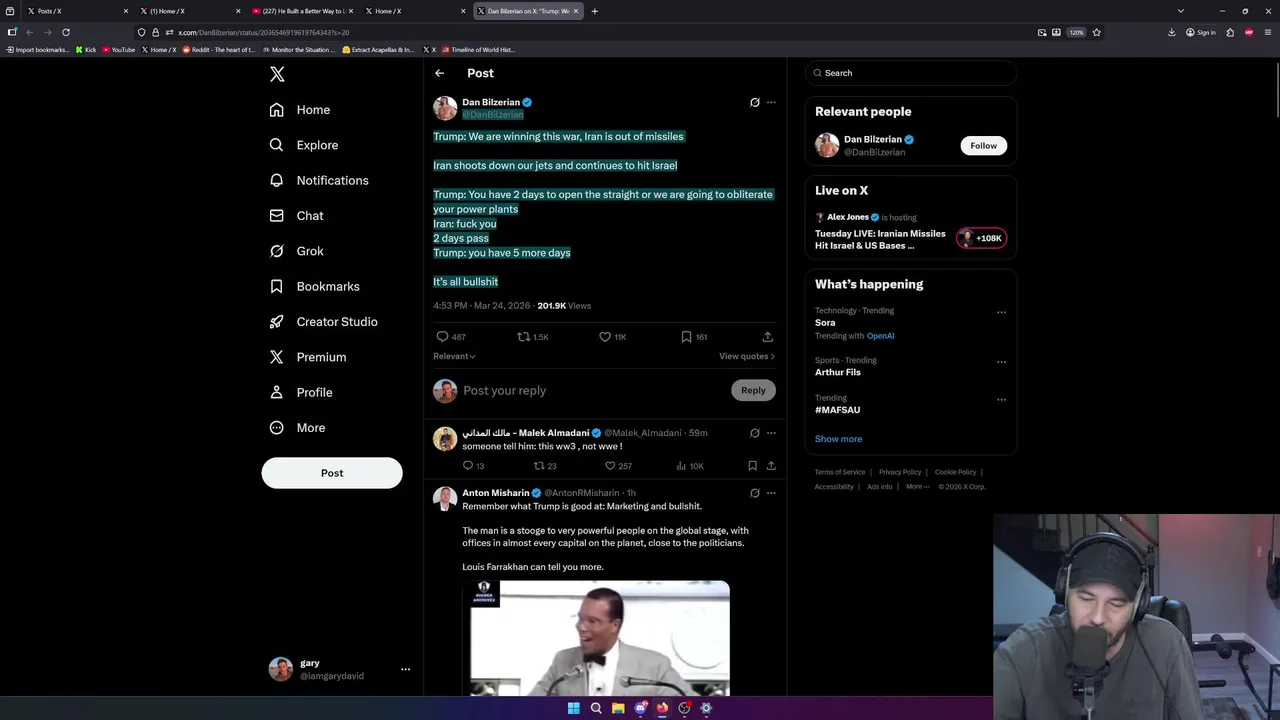Open a new browser tab
The image size is (1280, 720).
click(x=594, y=11)
